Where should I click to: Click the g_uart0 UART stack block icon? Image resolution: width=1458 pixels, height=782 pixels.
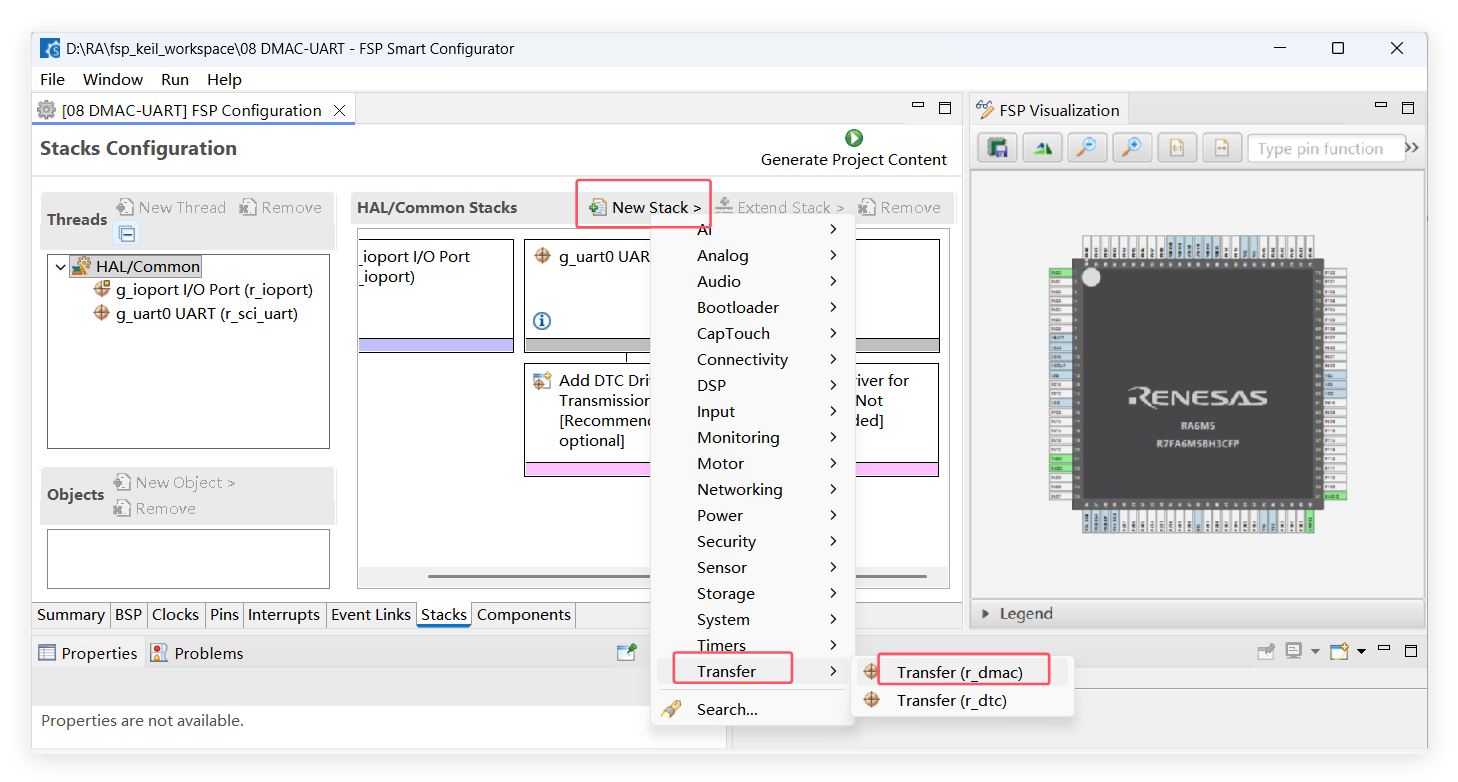click(542, 256)
